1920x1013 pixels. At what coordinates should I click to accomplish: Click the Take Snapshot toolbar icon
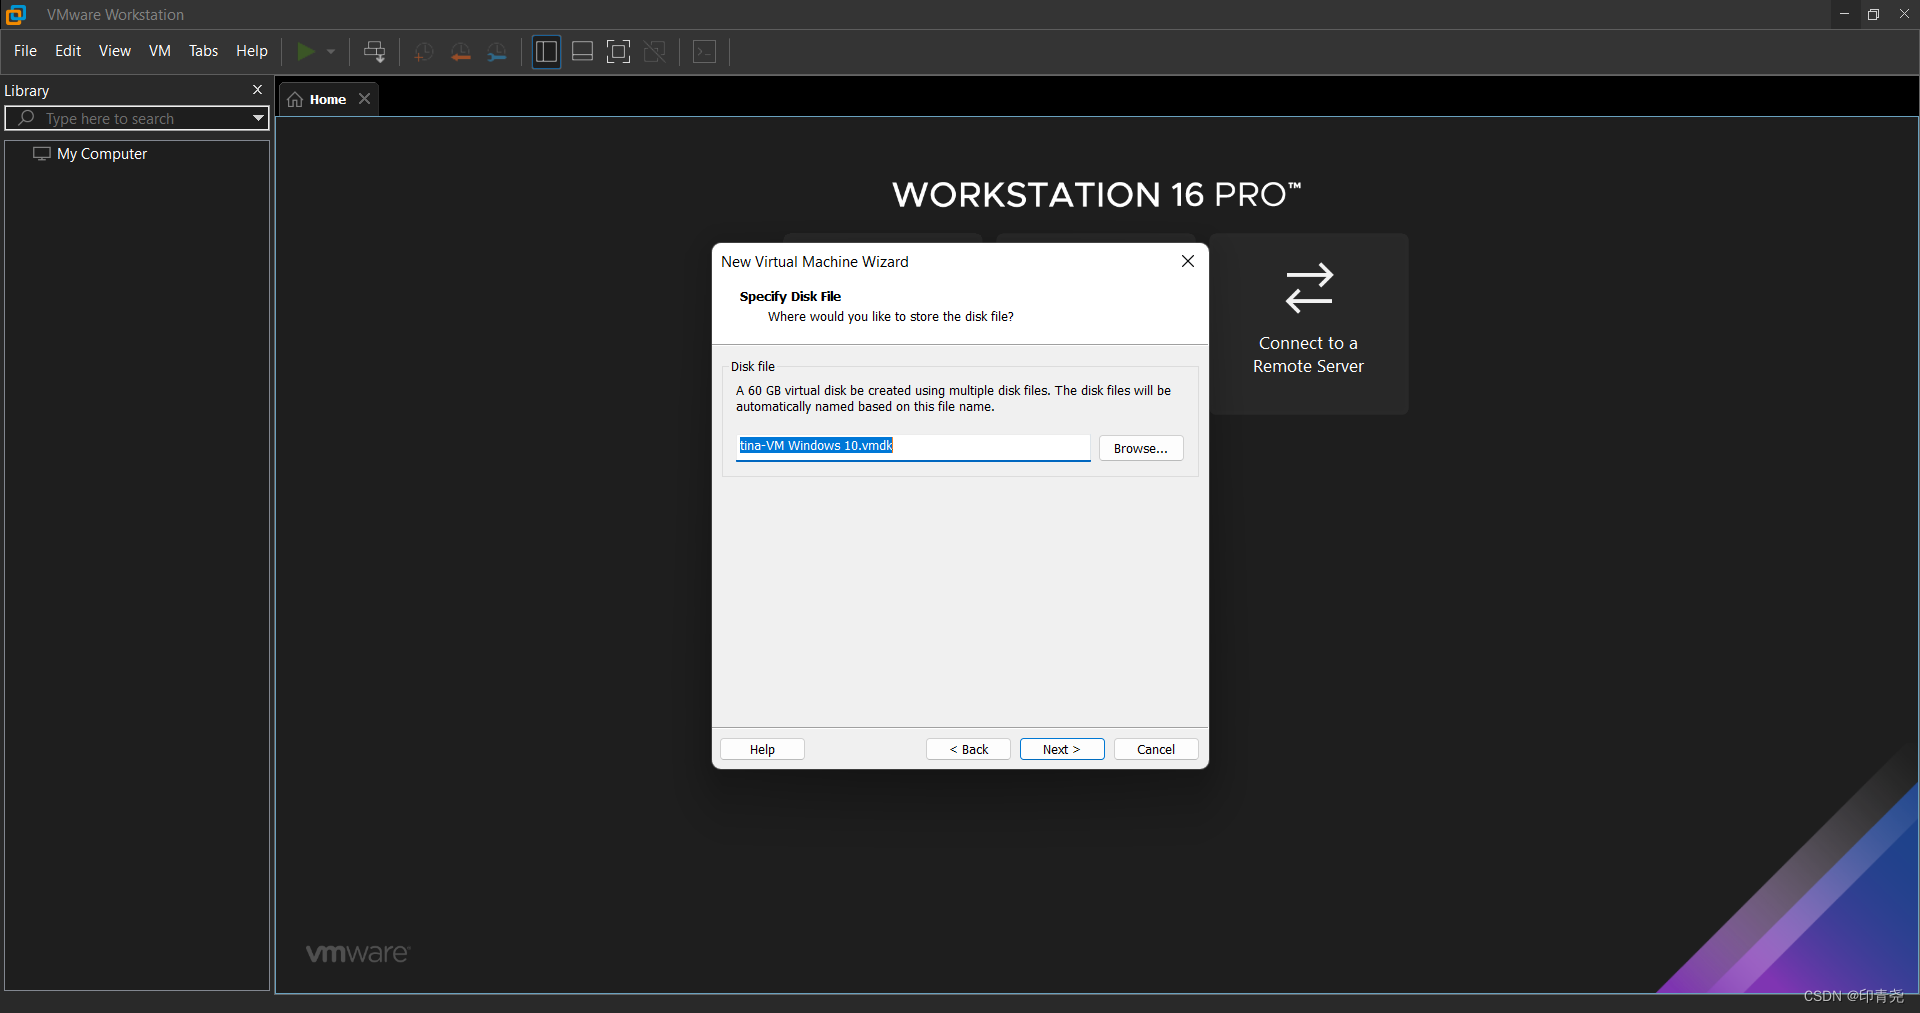(423, 52)
